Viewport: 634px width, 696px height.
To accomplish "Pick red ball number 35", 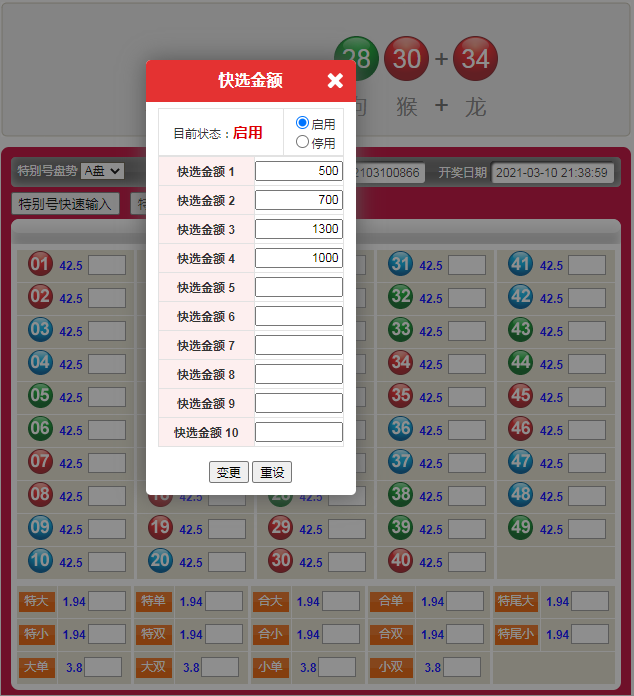I will pyautogui.click(x=400, y=395).
